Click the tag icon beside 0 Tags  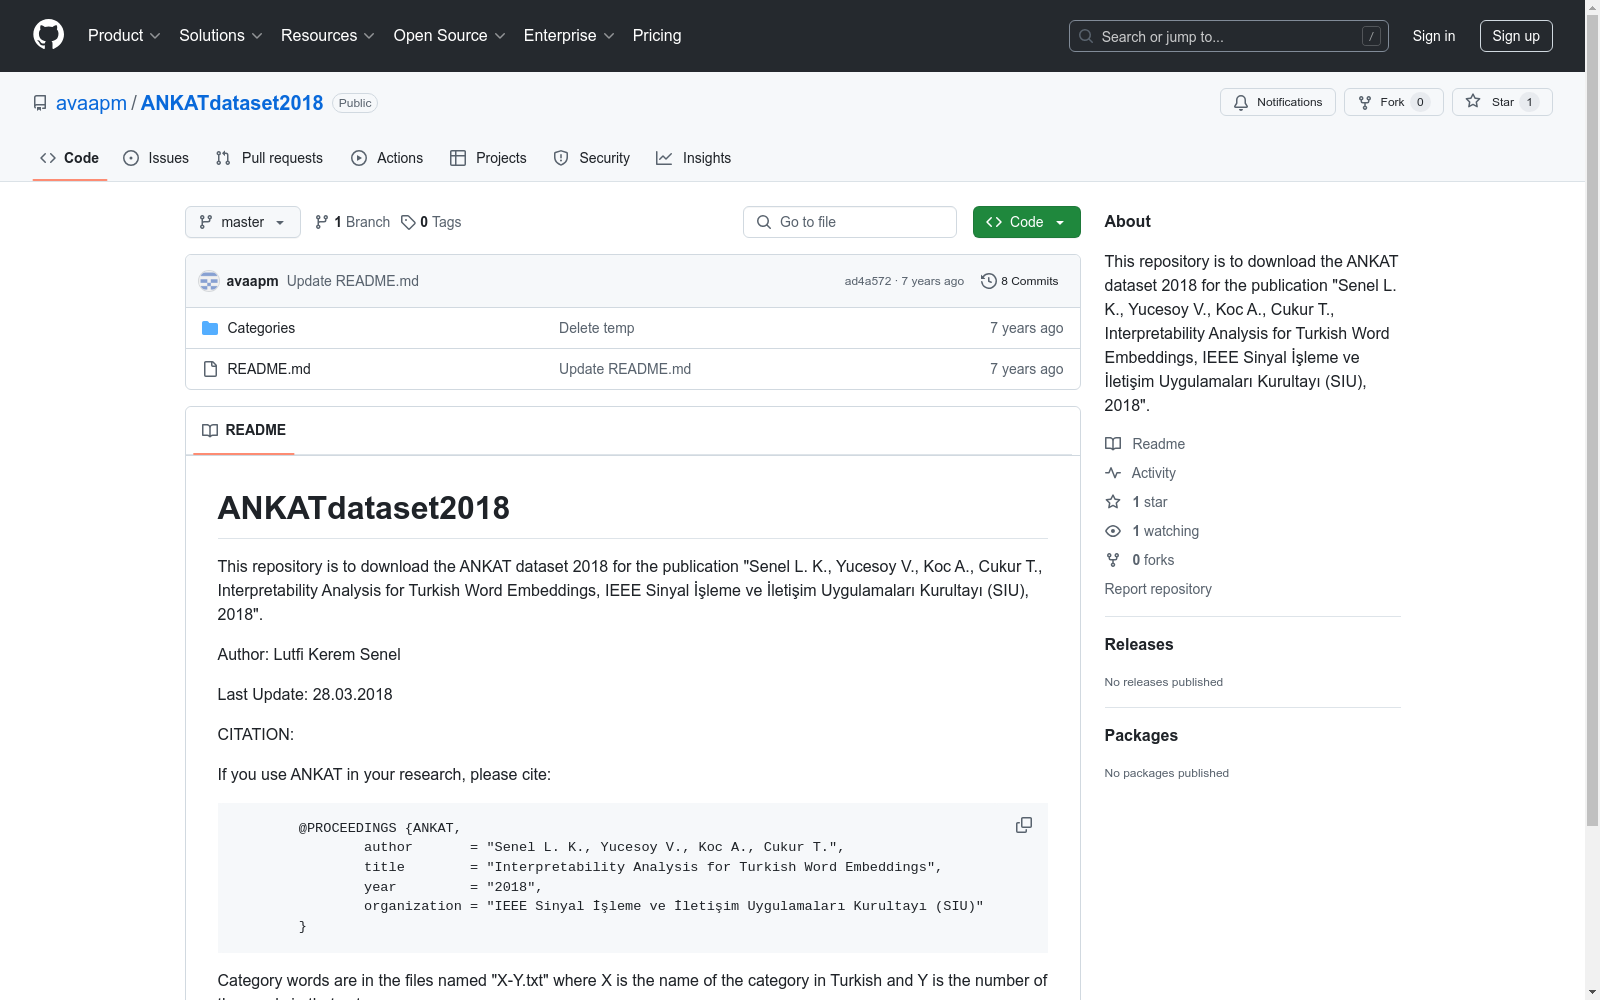[408, 222]
